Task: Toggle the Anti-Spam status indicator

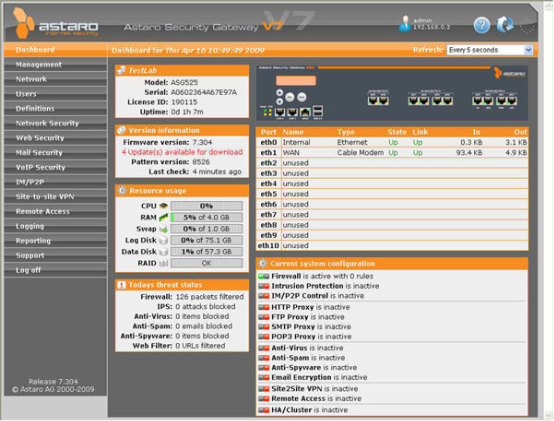Action: pos(264,358)
